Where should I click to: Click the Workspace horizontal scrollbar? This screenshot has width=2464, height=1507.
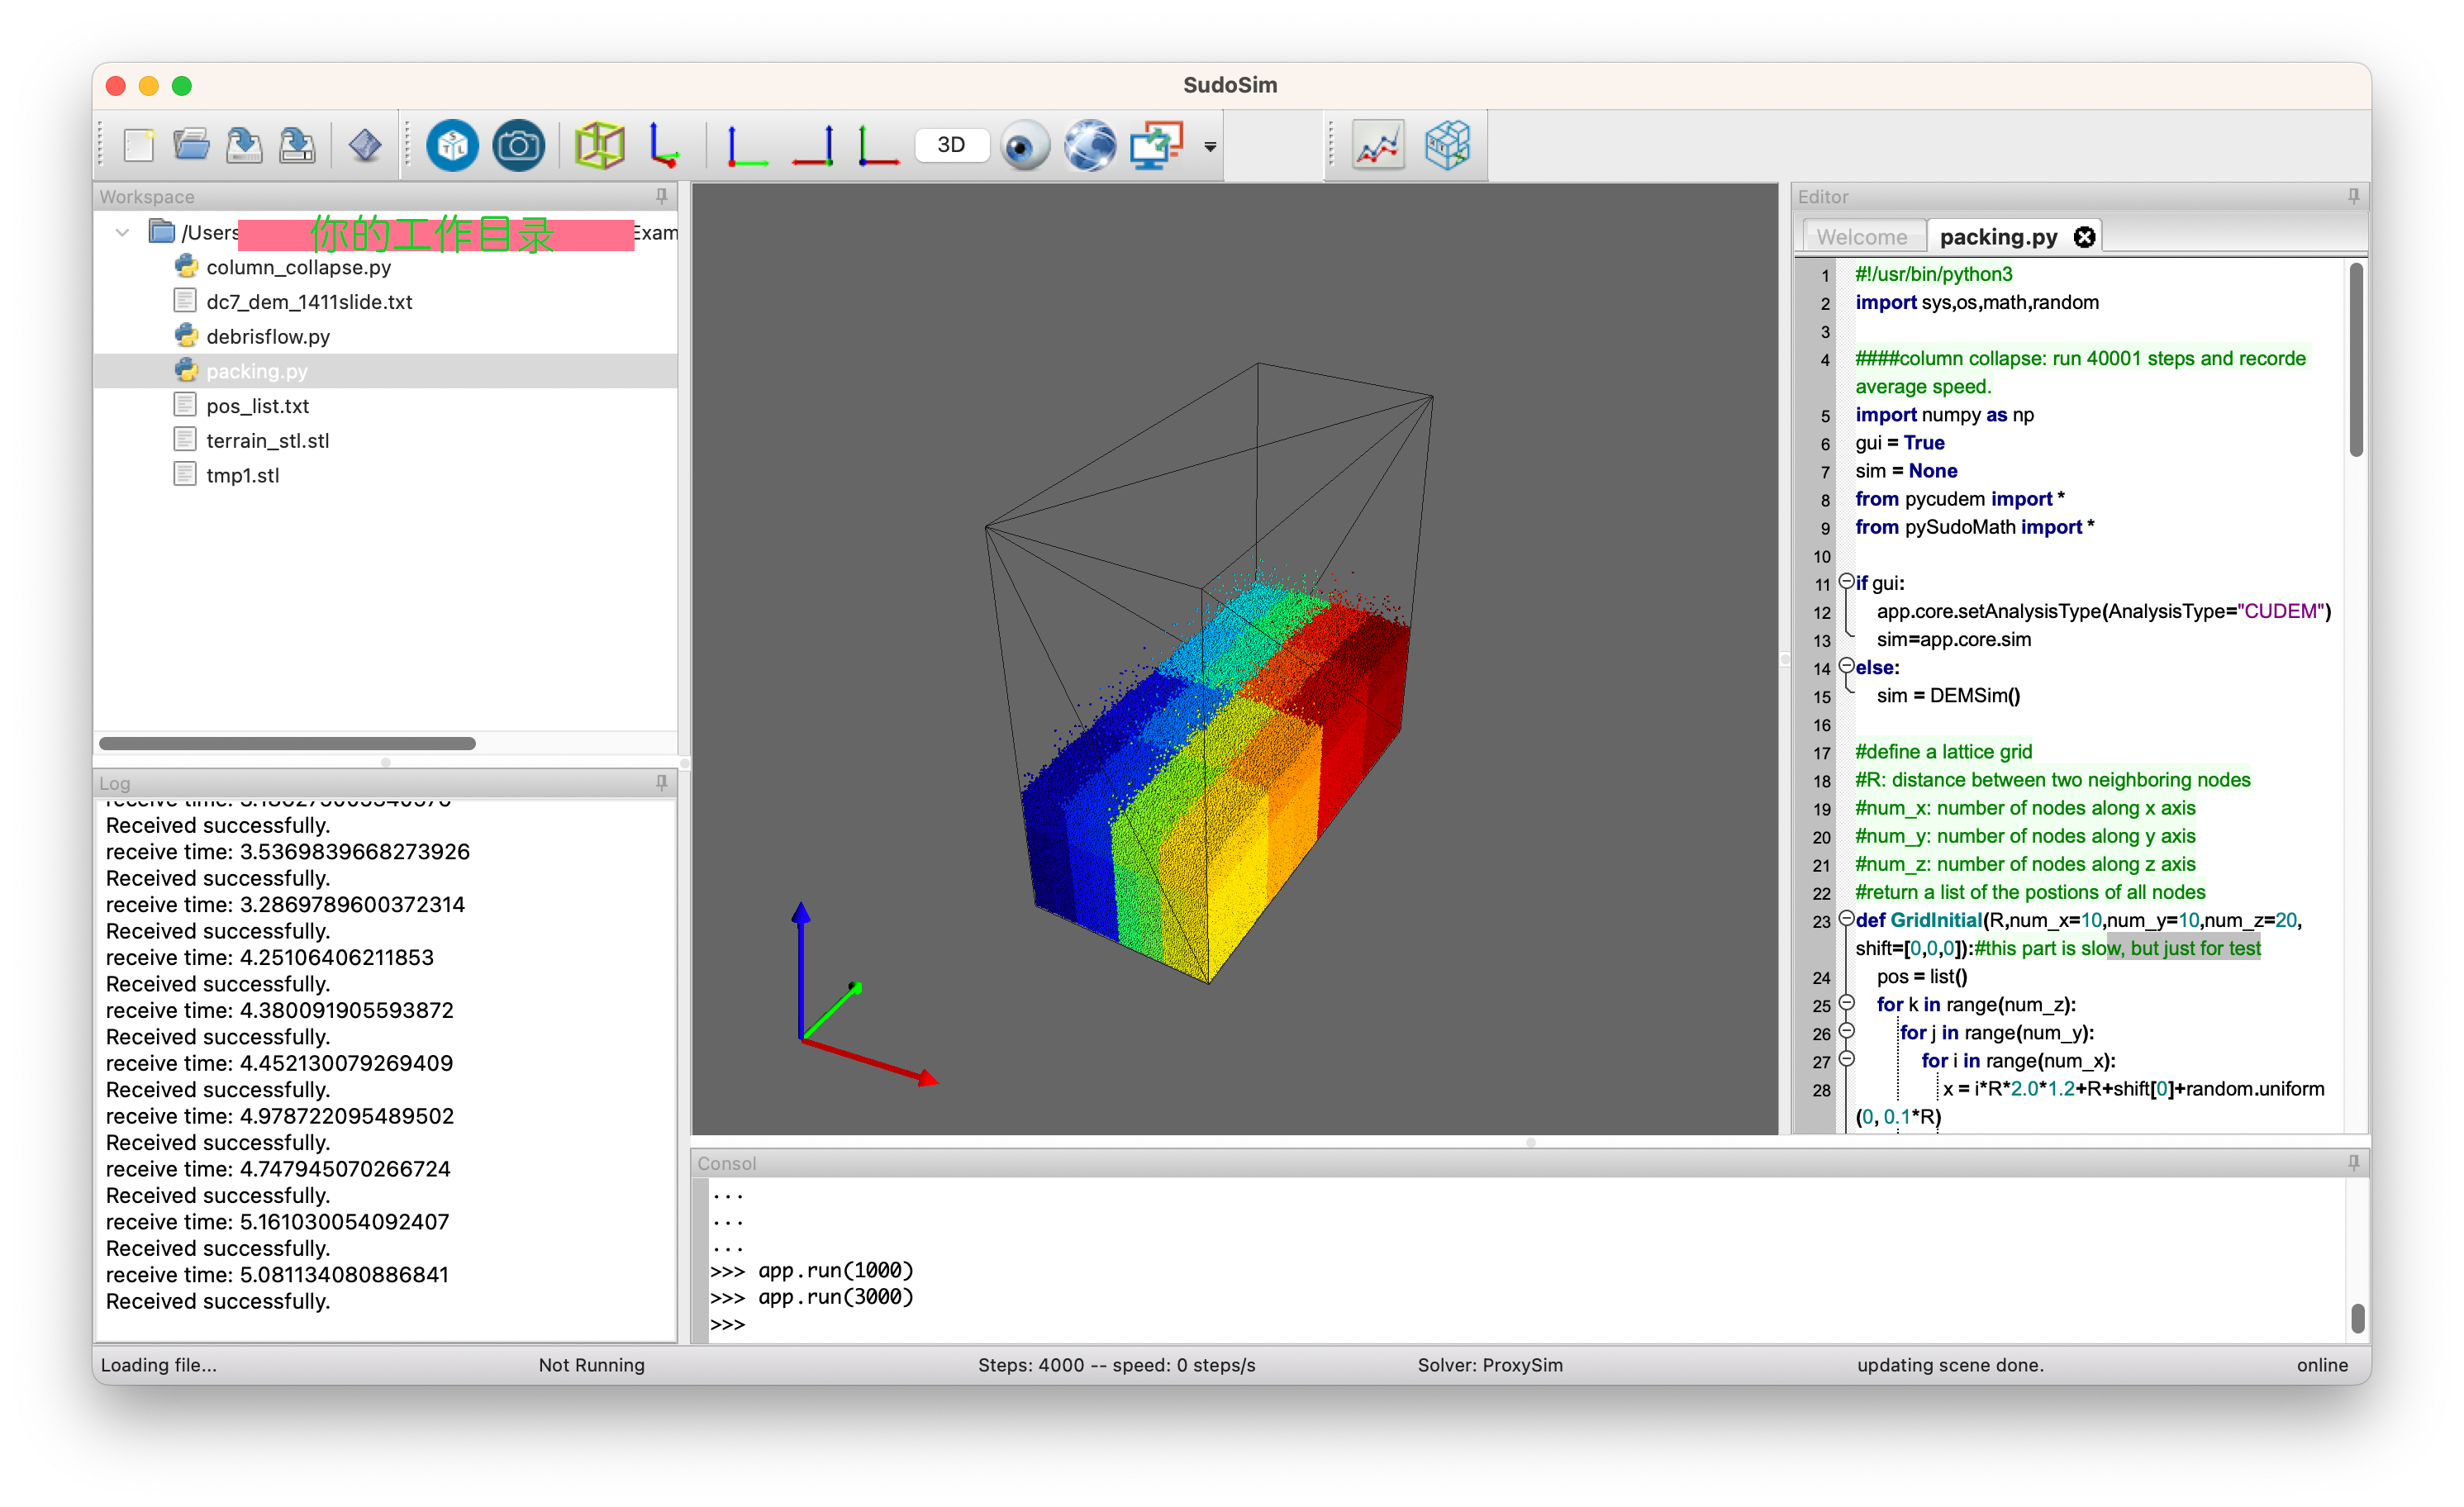click(287, 743)
